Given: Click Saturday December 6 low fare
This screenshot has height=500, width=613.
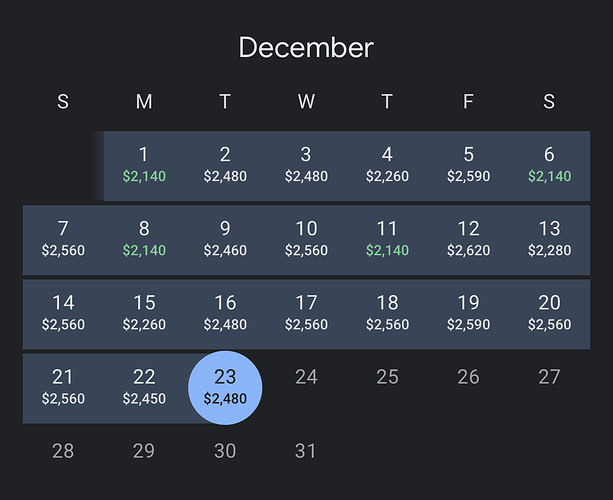Looking at the screenshot, I should (x=549, y=165).
